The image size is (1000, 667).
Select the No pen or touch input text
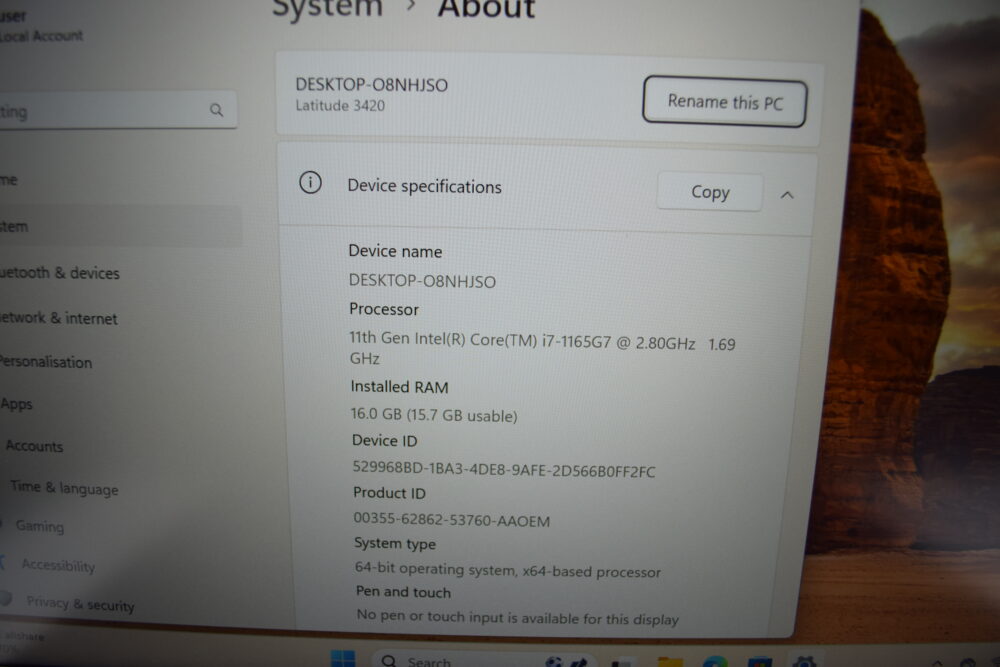pyautogui.click(x=518, y=617)
